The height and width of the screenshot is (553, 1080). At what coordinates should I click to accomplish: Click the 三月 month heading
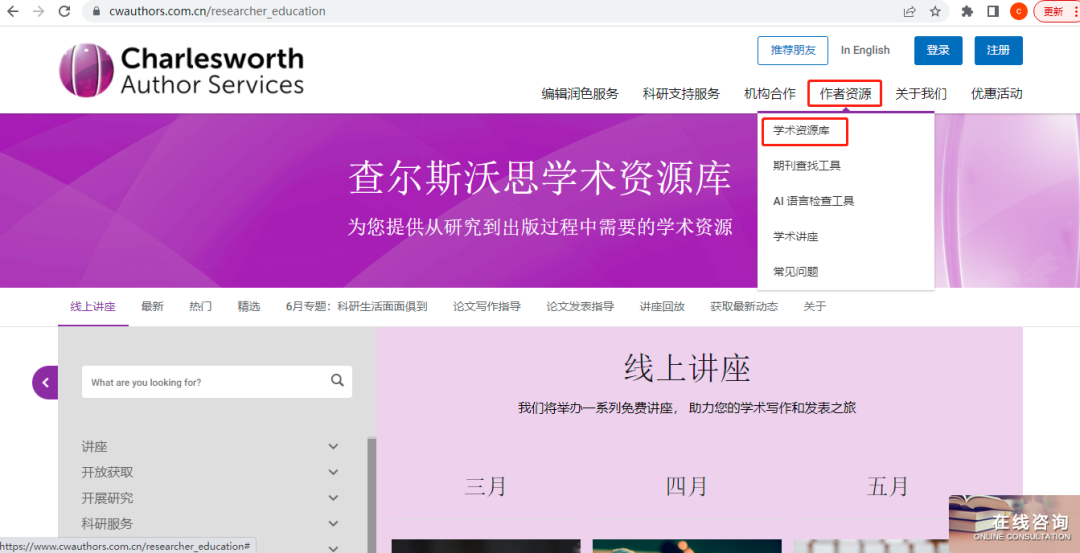coord(486,487)
